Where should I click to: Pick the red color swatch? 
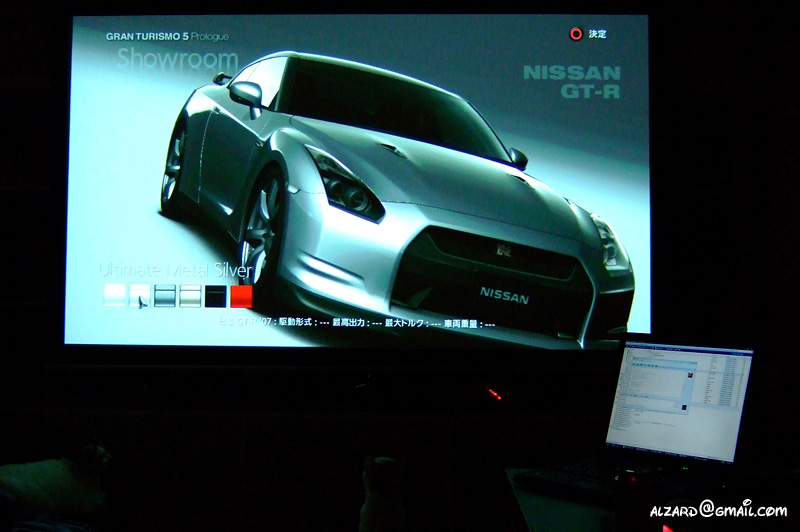tap(241, 296)
